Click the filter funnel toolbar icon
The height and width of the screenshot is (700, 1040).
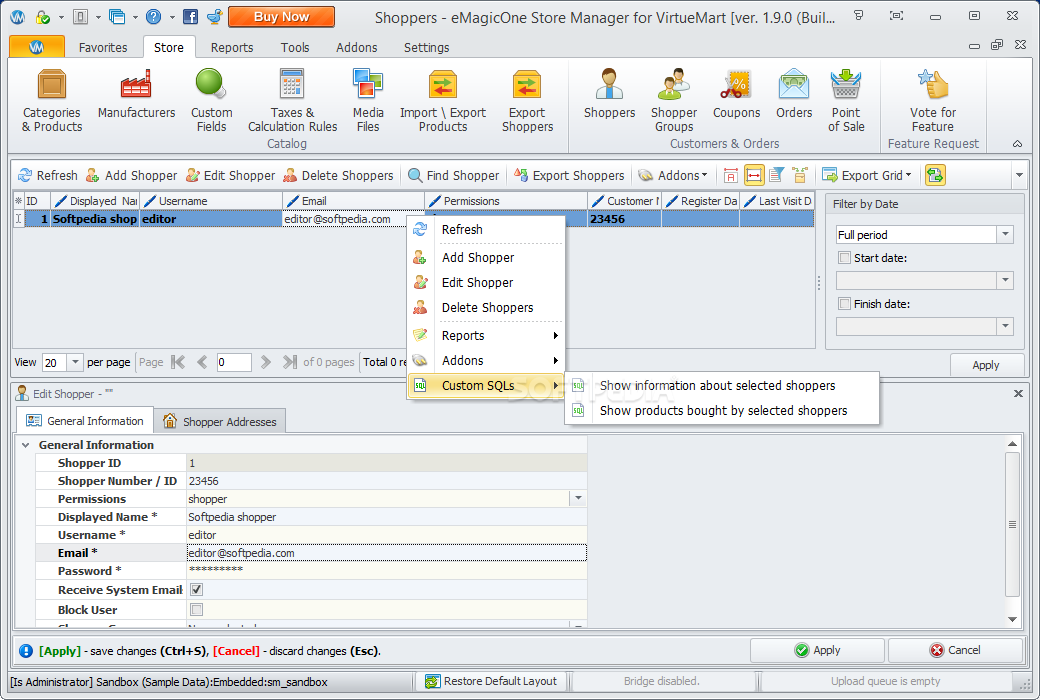pyautogui.click(x=777, y=175)
